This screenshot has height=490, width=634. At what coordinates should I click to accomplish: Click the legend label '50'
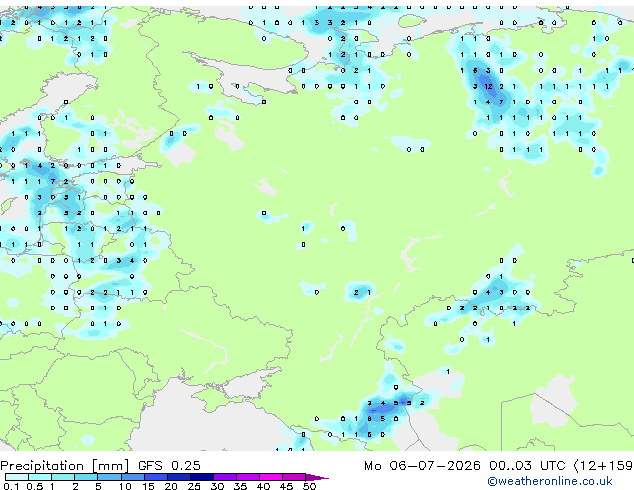[309, 486]
